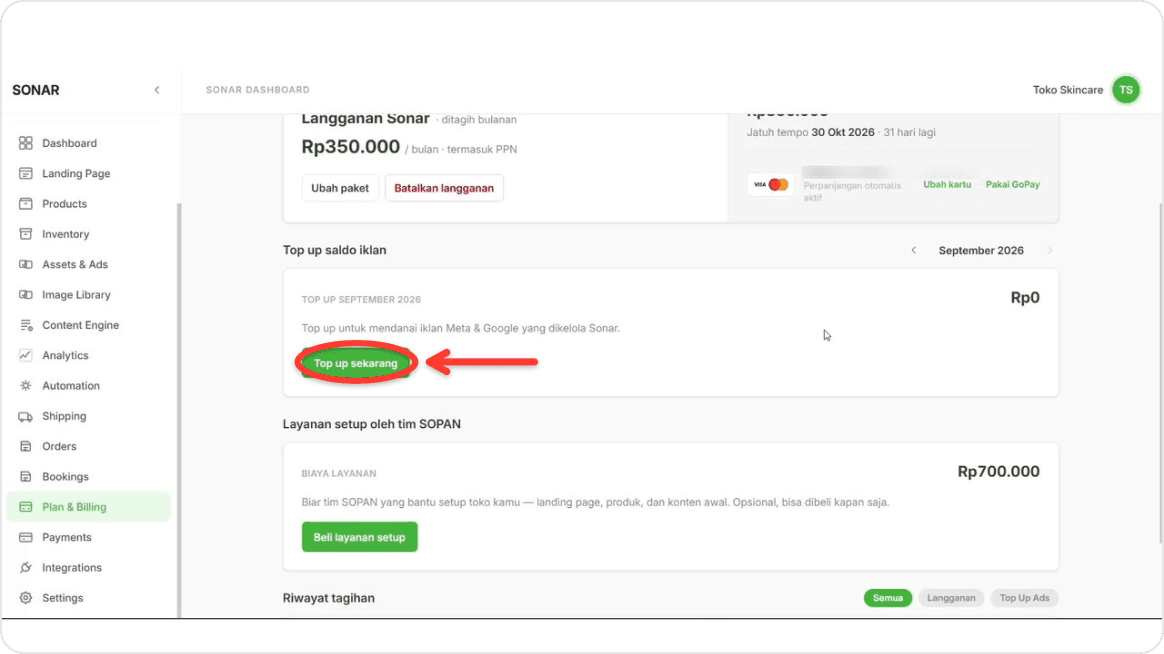Screen dimensions: 1164x654
Task: Click the Analytics chart icon
Action: pyautogui.click(x=26, y=355)
